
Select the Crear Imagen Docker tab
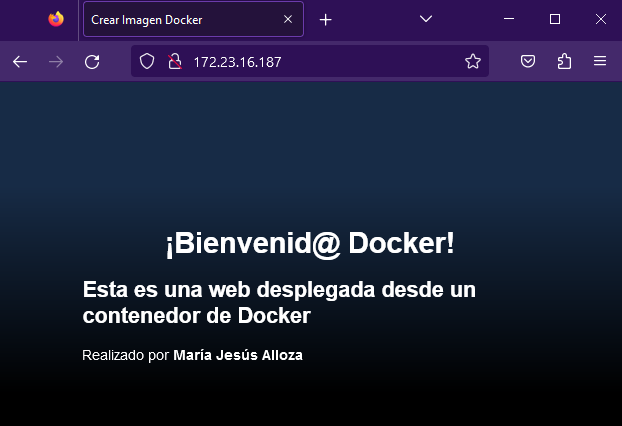point(180,19)
